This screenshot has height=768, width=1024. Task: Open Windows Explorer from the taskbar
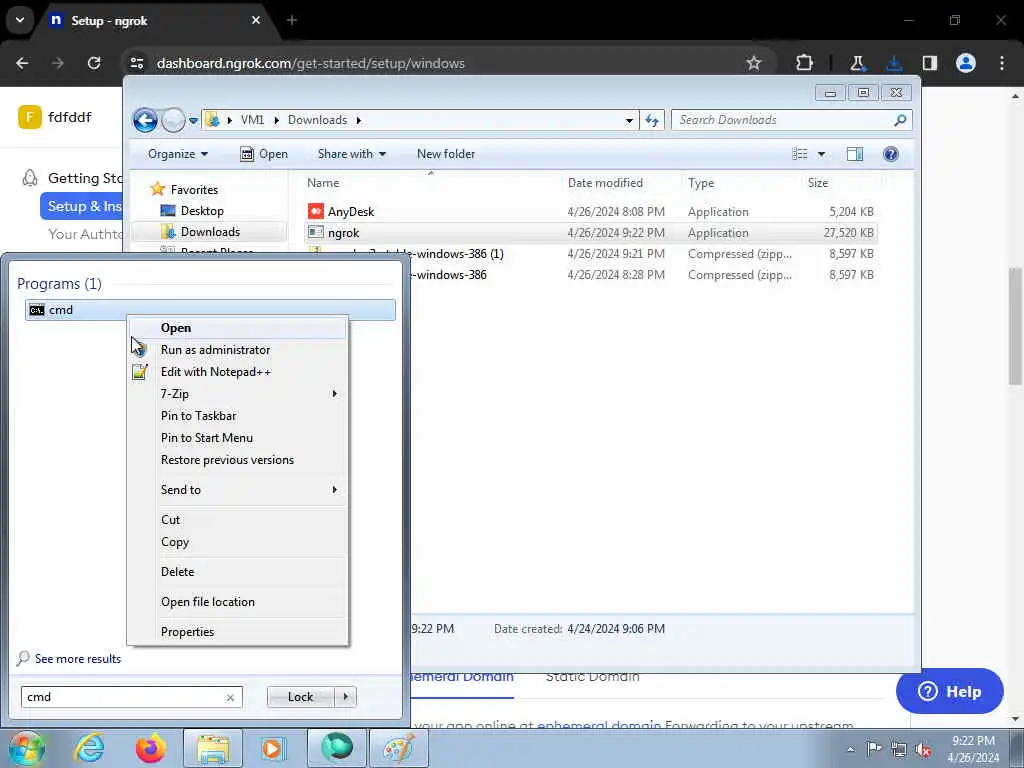[x=213, y=748]
